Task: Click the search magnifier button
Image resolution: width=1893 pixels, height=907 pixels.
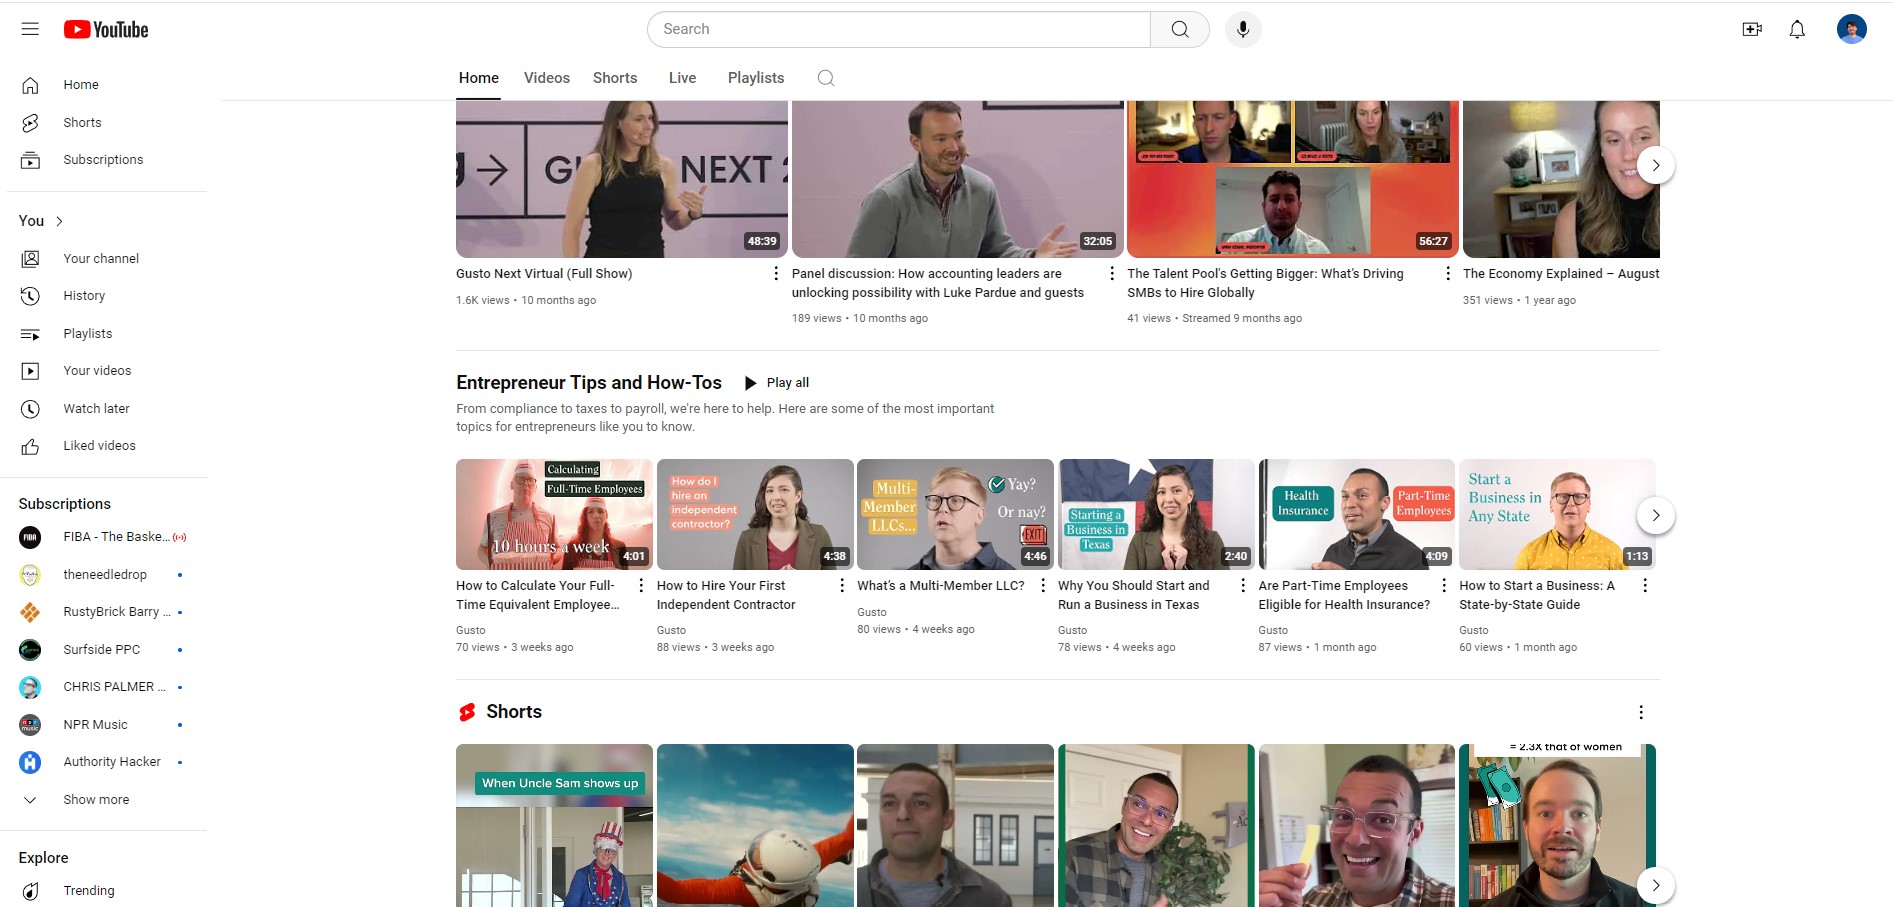Action: click(1180, 29)
